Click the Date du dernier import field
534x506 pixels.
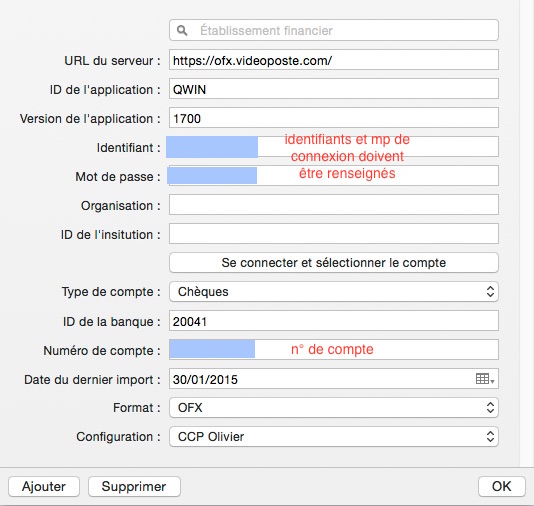(x=334, y=379)
